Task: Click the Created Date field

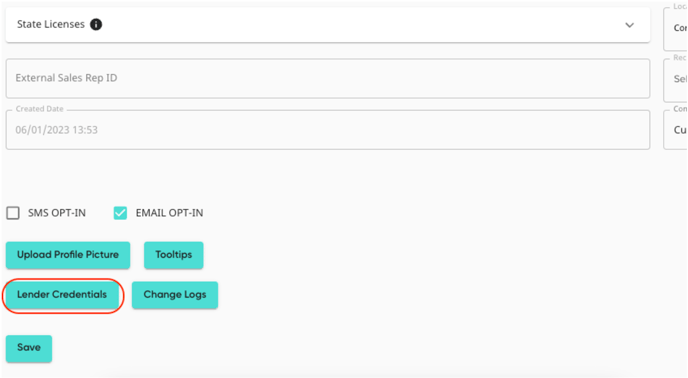Action: [x=328, y=130]
